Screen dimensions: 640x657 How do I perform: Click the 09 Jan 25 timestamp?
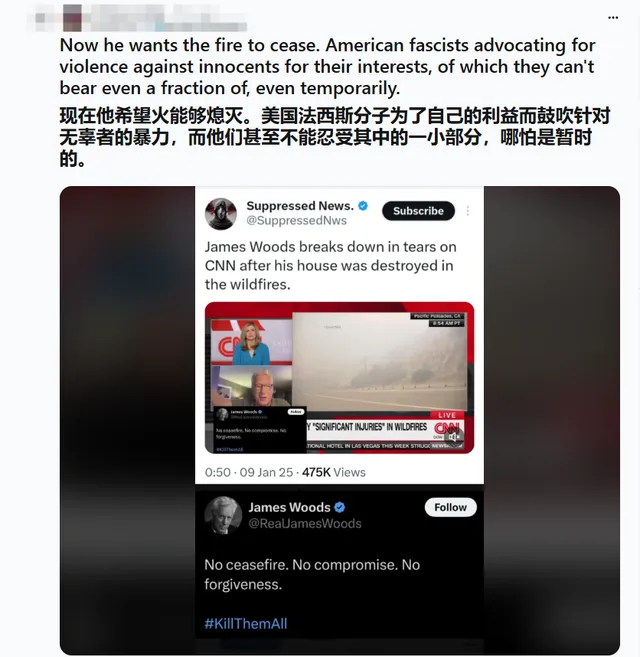(266, 473)
